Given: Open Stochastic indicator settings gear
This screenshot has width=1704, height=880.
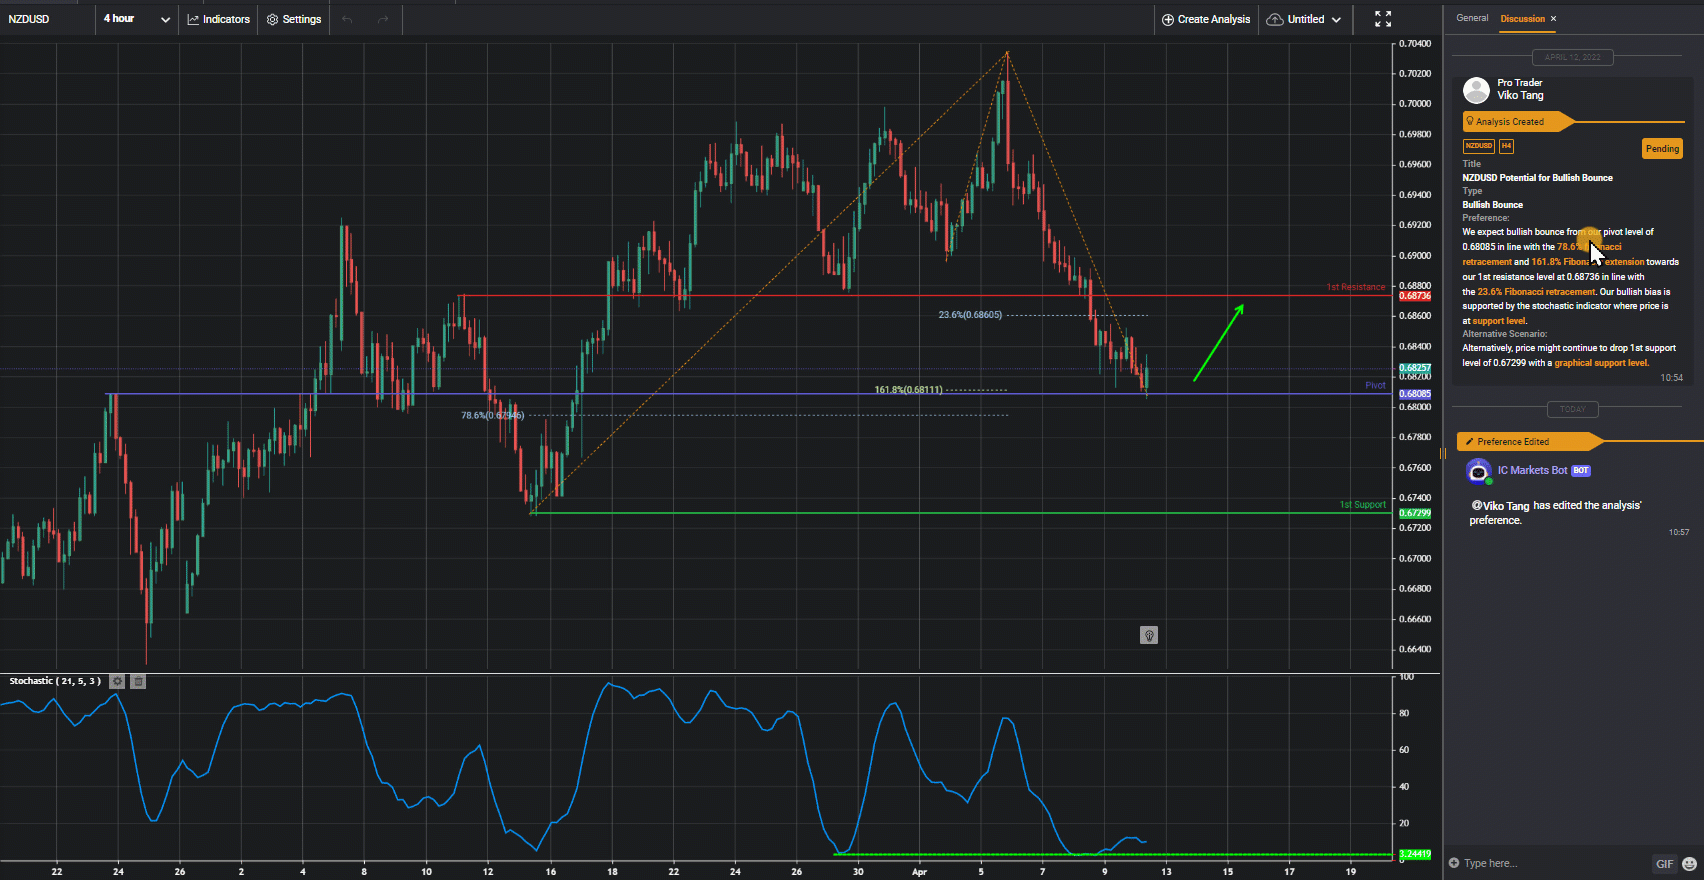Looking at the screenshot, I should pyautogui.click(x=117, y=681).
